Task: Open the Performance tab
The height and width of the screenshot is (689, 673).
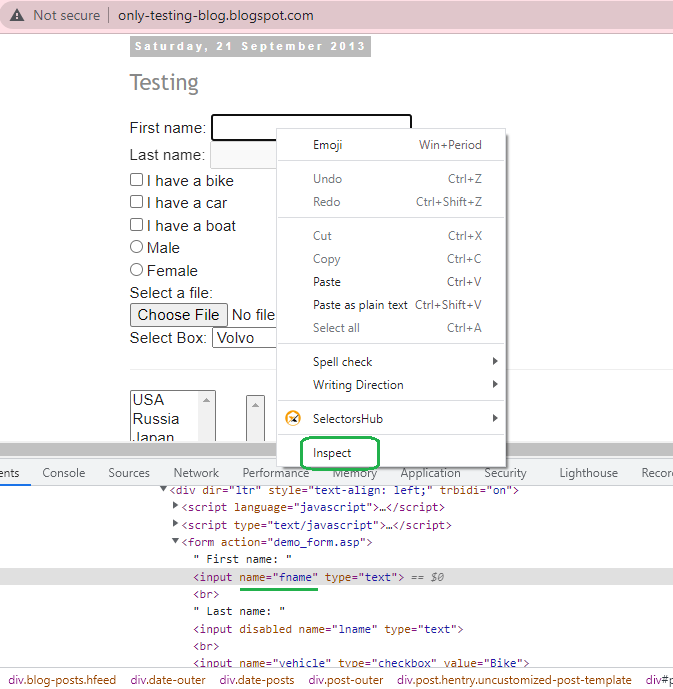Action: (x=276, y=473)
